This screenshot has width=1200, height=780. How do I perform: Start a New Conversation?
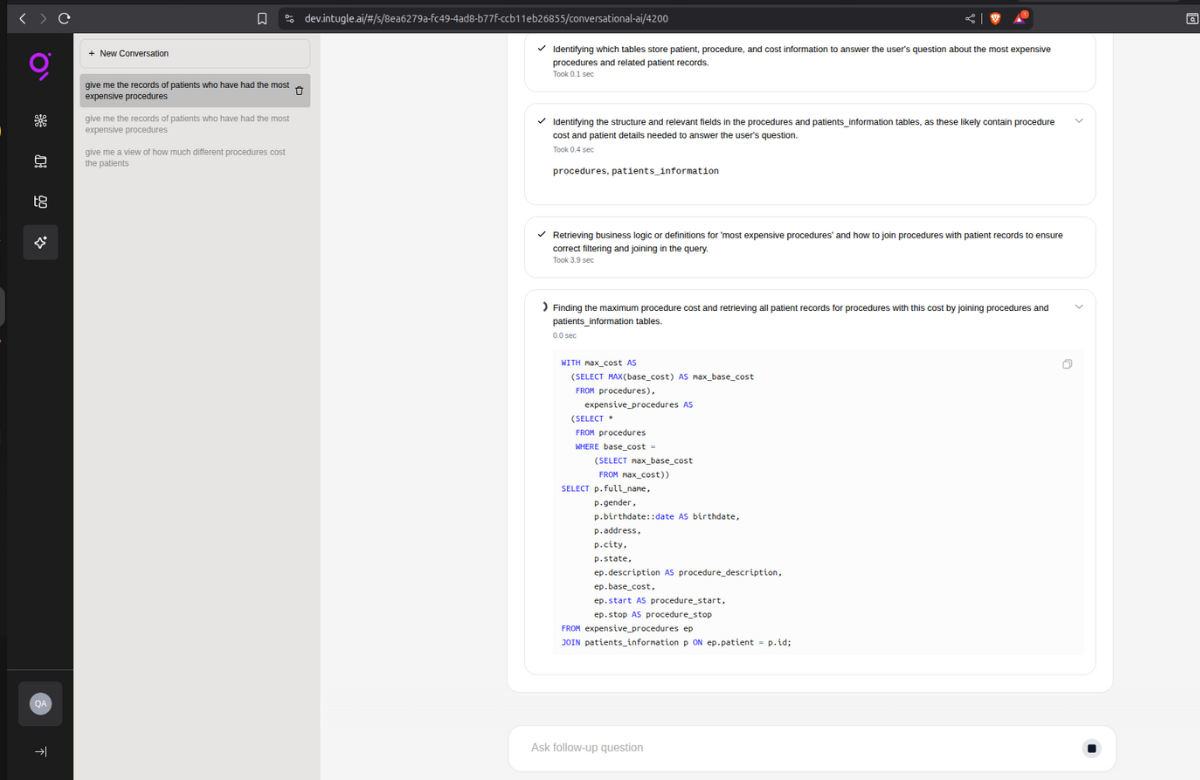(x=195, y=53)
